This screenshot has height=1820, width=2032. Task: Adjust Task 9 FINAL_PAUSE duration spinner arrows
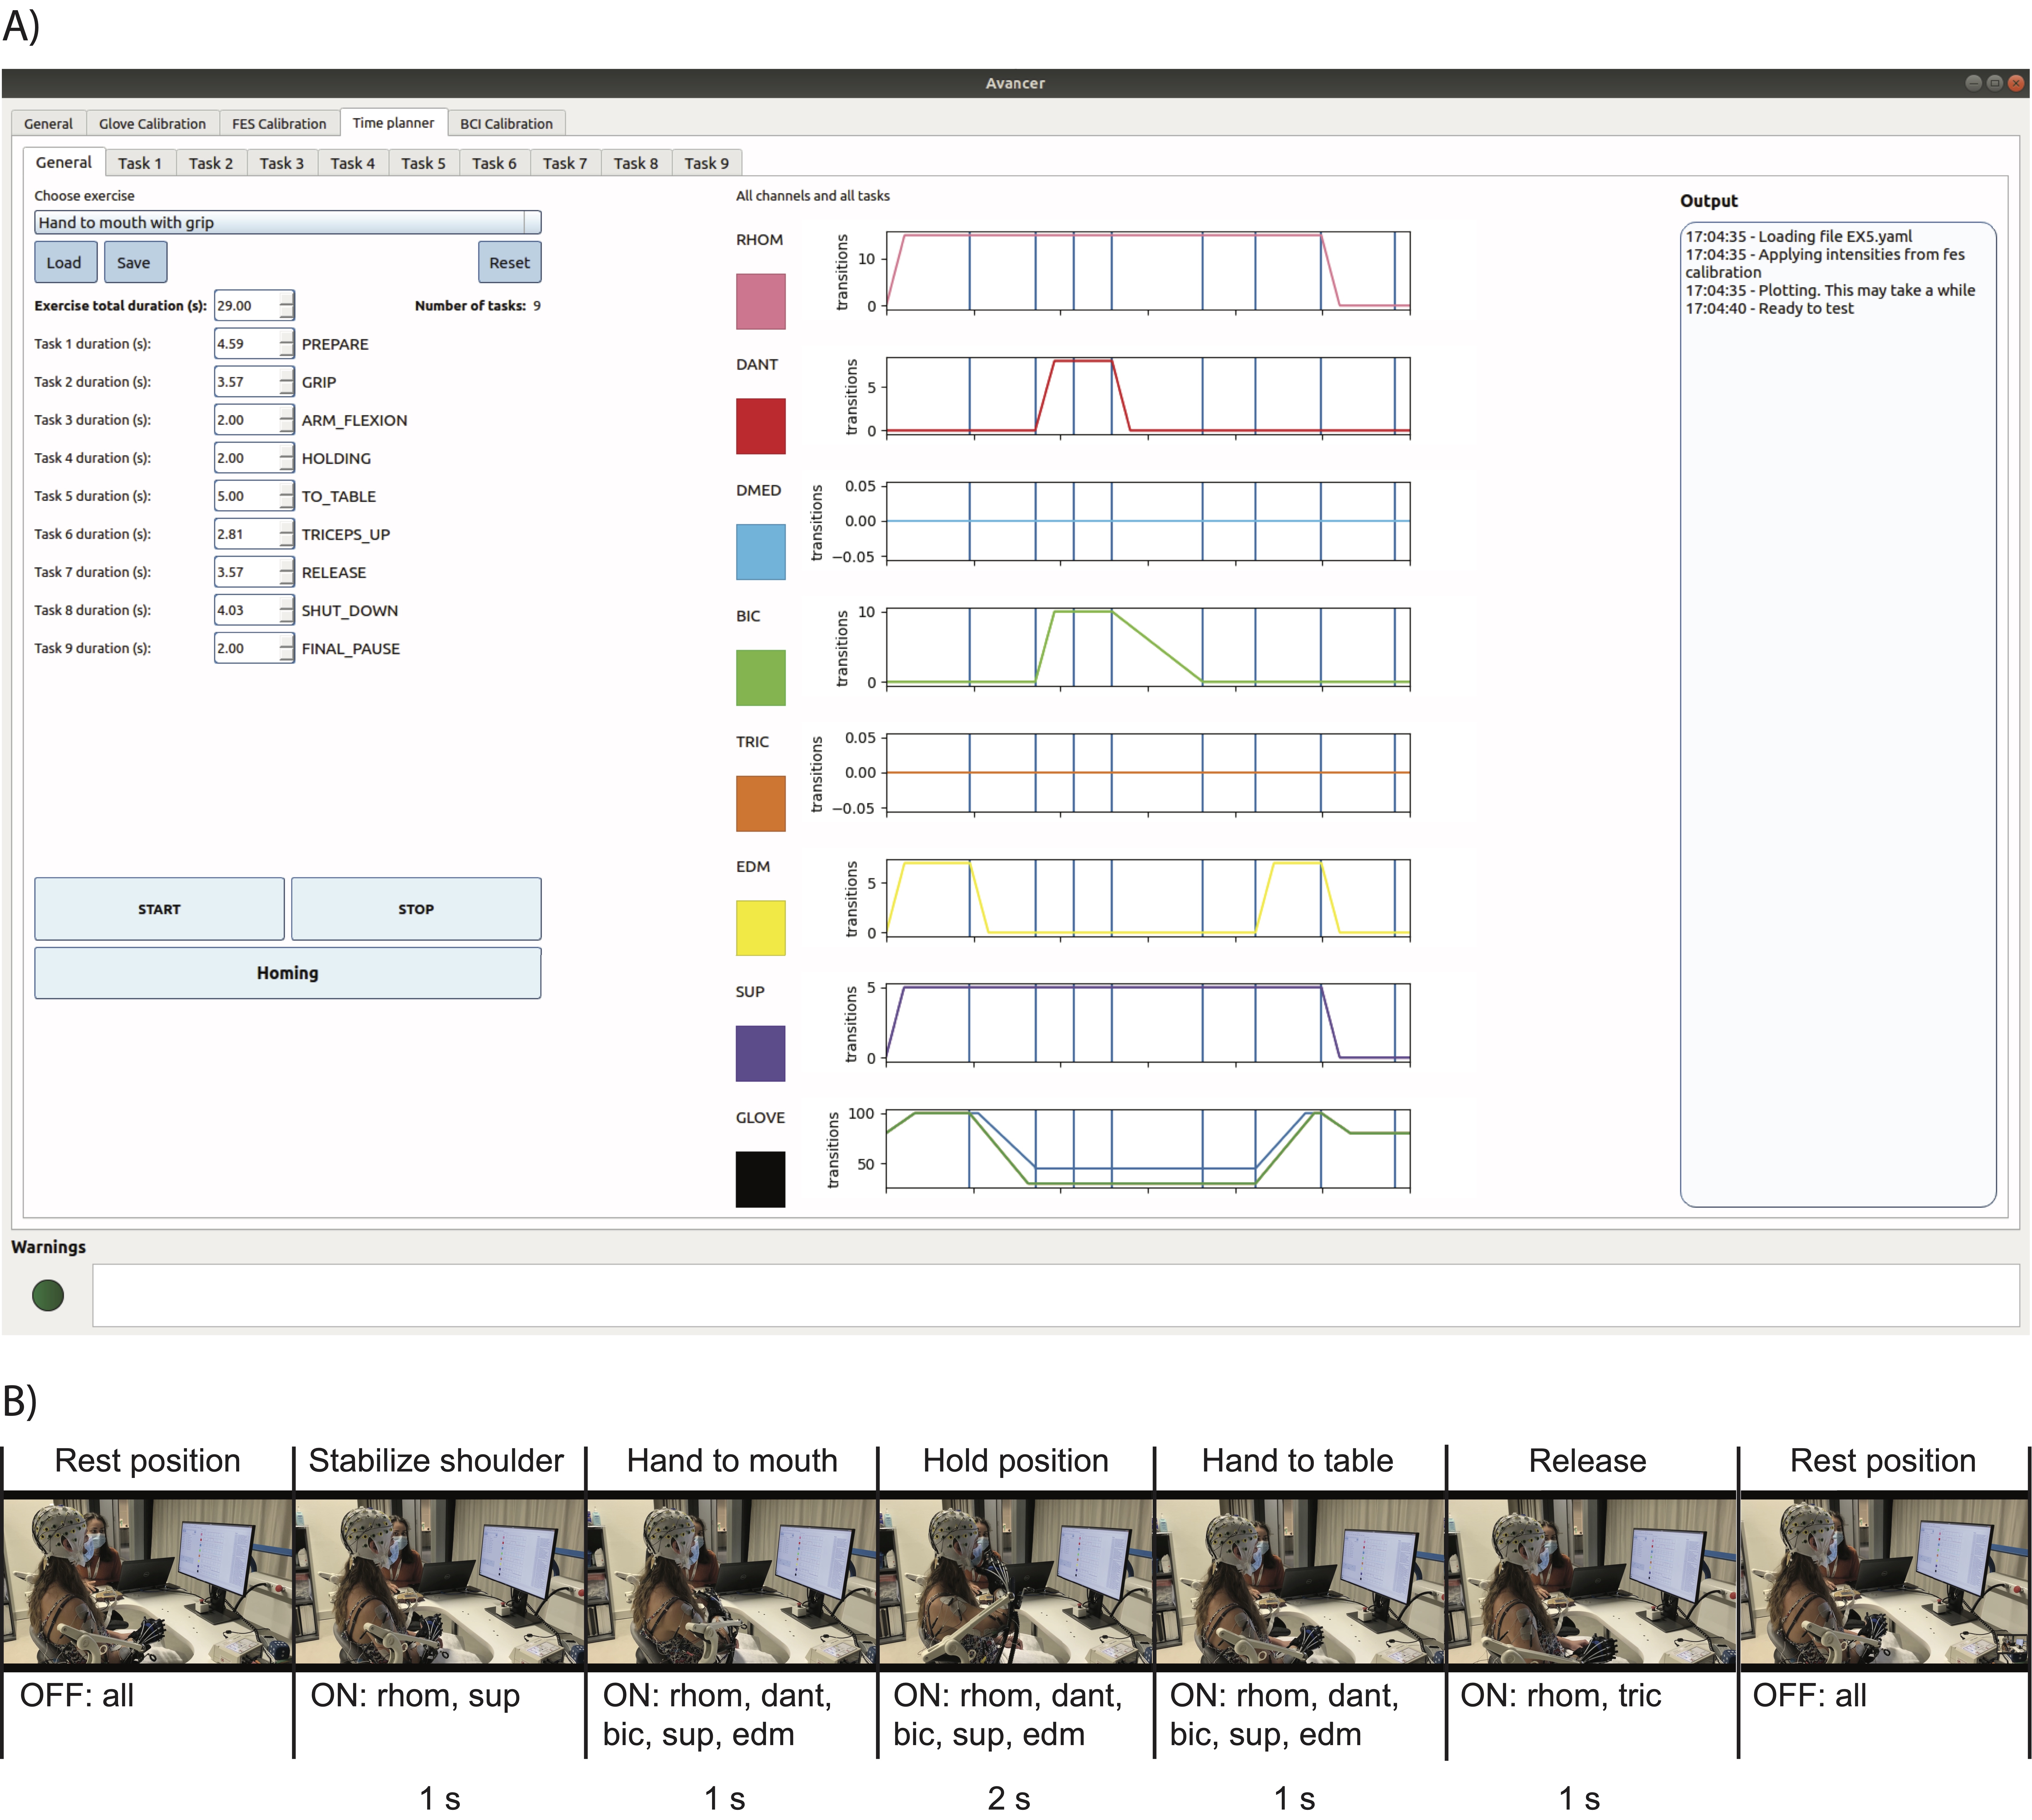click(x=287, y=648)
